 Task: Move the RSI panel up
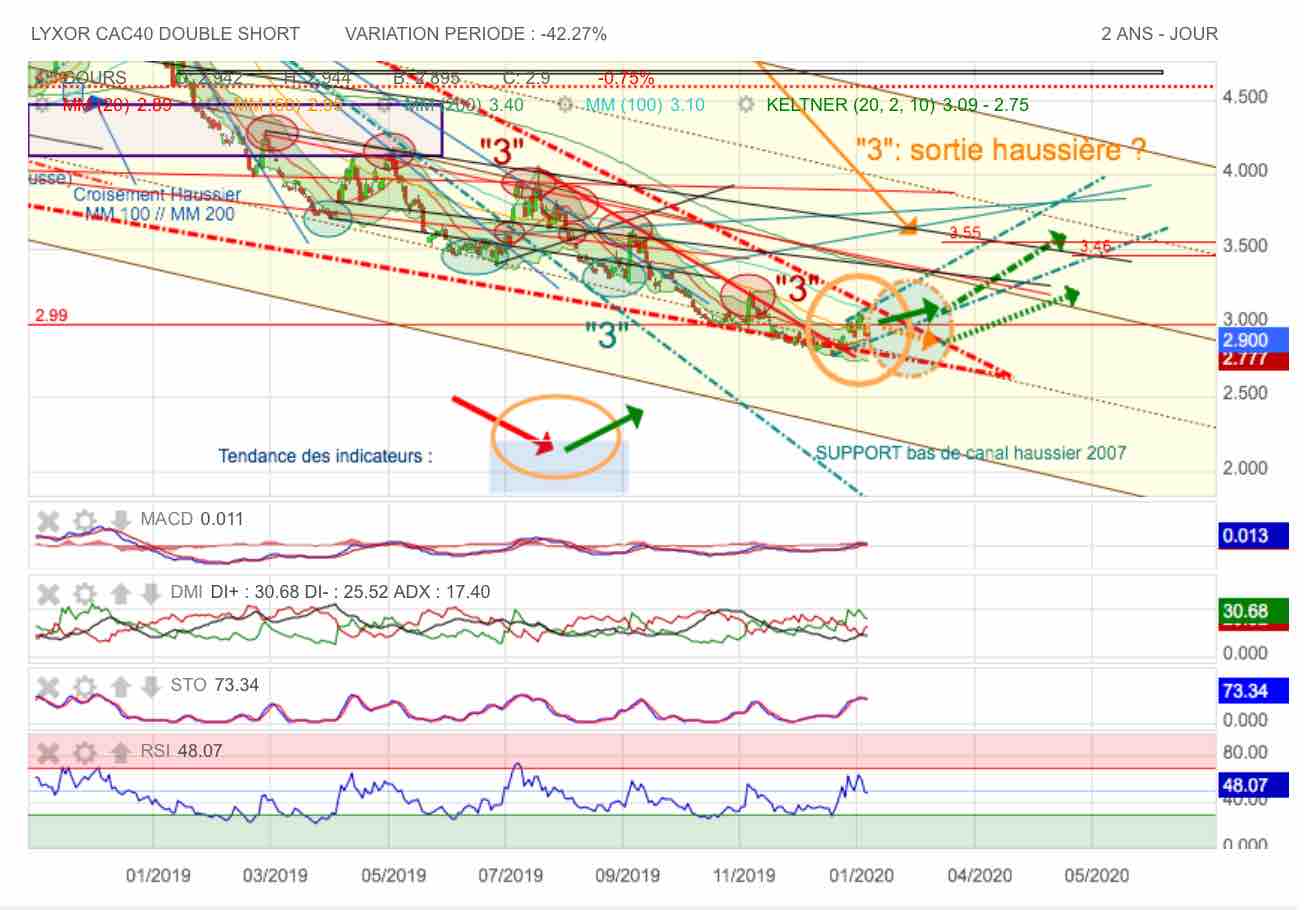click(120, 752)
